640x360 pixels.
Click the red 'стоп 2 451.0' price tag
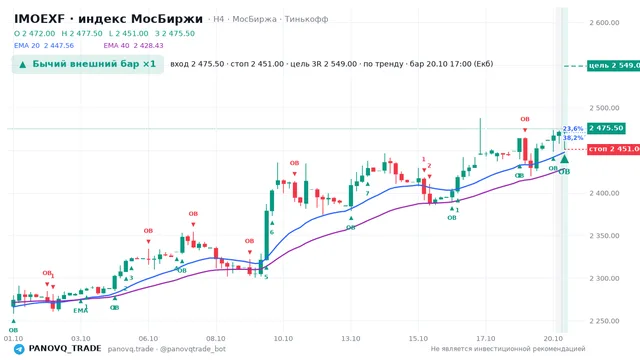coord(613,149)
